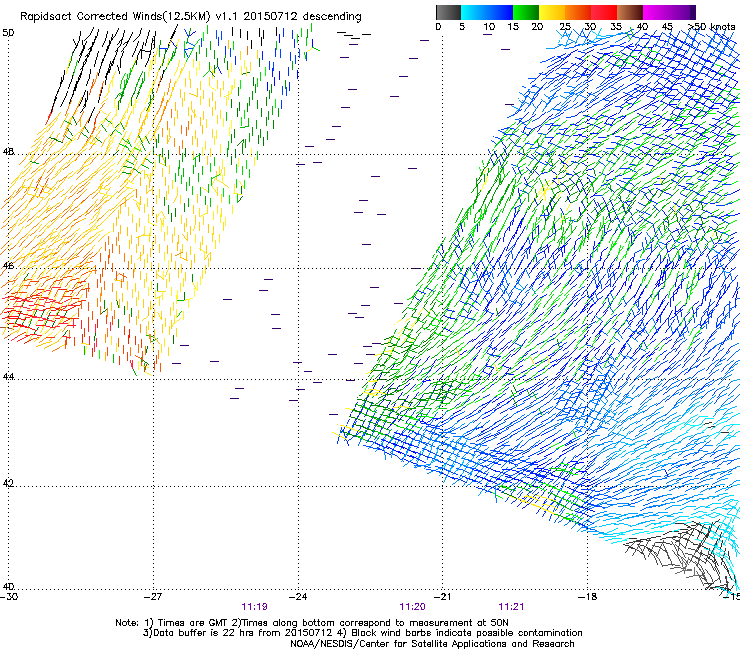Click the cyan 5-10 knots legend segment
The image size is (740, 650).
pyautogui.click(x=474, y=12)
